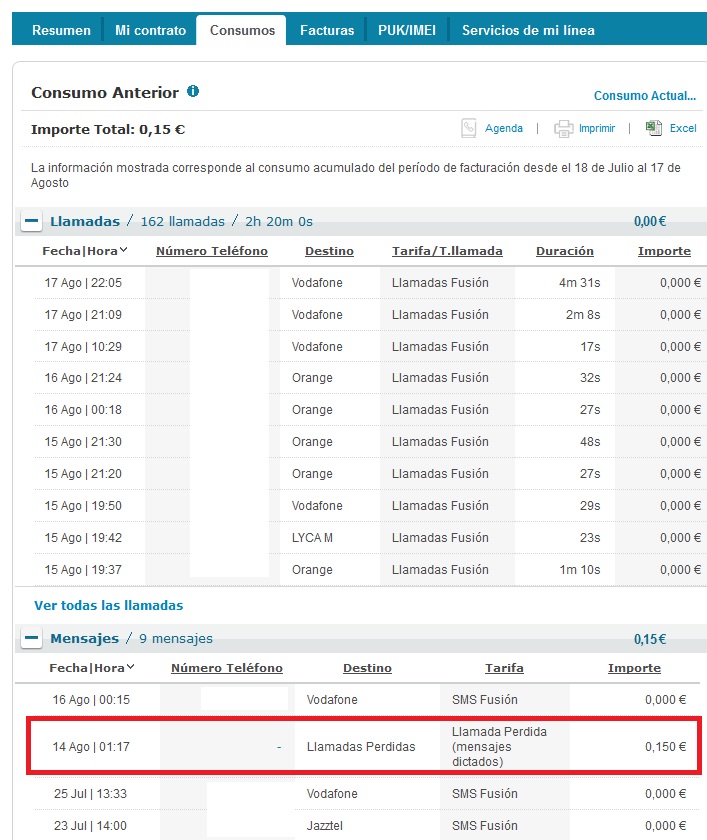
Task: Open the PUK/IMEI tab
Action: pyautogui.click(x=407, y=30)
